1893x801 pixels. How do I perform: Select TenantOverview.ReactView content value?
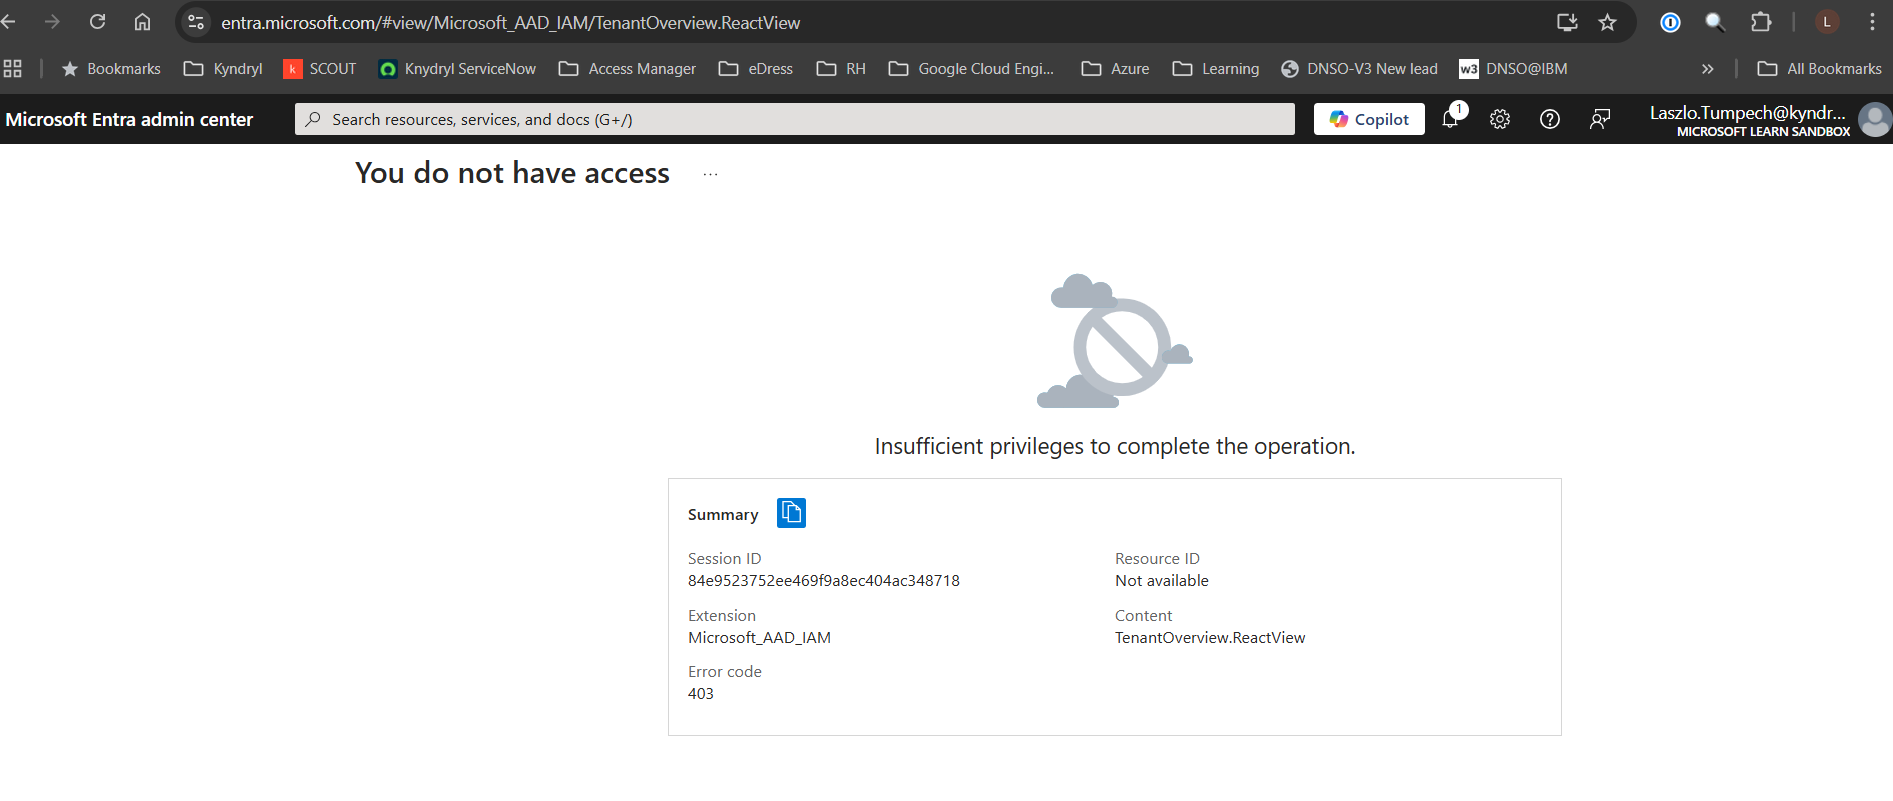coord(1210,637)
